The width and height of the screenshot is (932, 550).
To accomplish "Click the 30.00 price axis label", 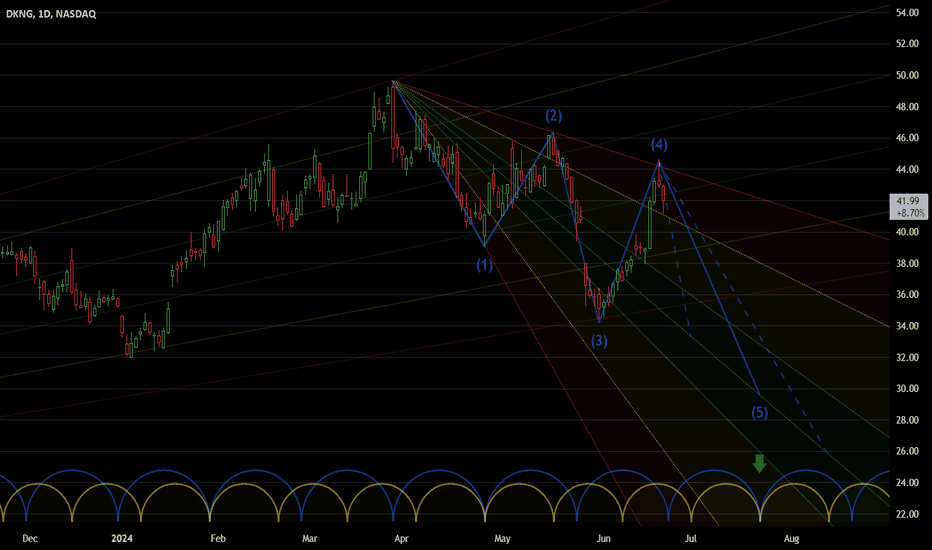I will (907, 388).
